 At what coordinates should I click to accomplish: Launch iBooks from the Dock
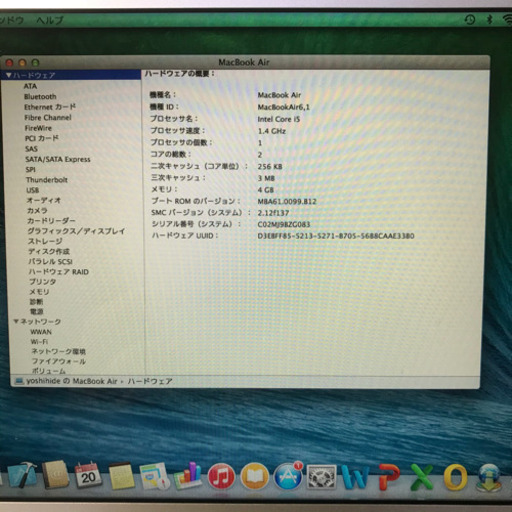(255, 476)
